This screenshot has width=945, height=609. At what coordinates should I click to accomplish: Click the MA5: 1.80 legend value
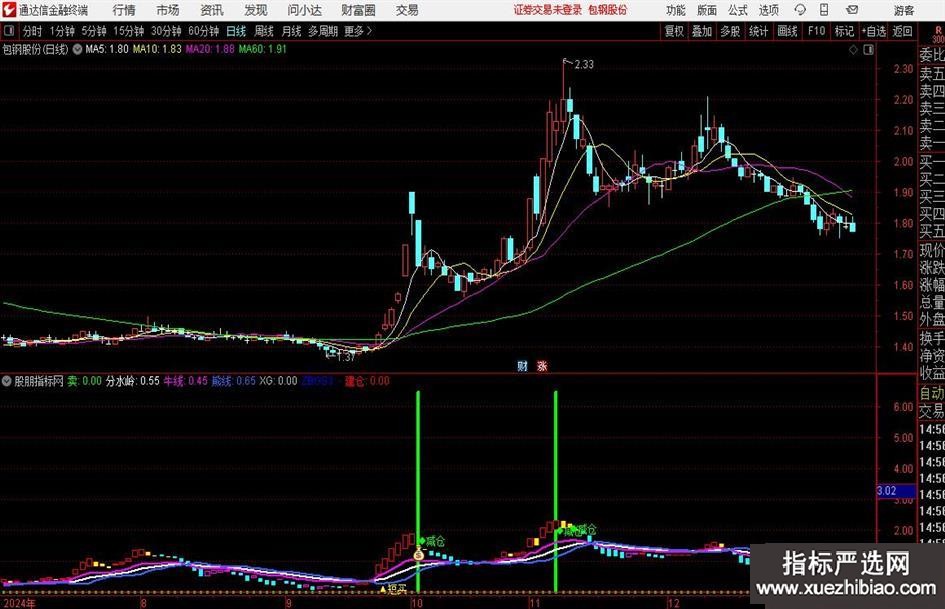tap(107, 49)
